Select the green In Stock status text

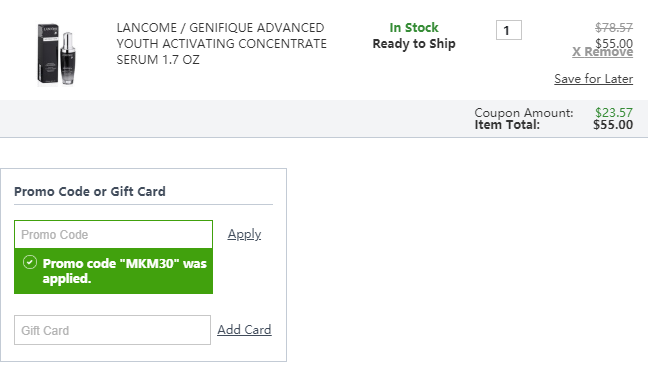[x=414, y=28]
